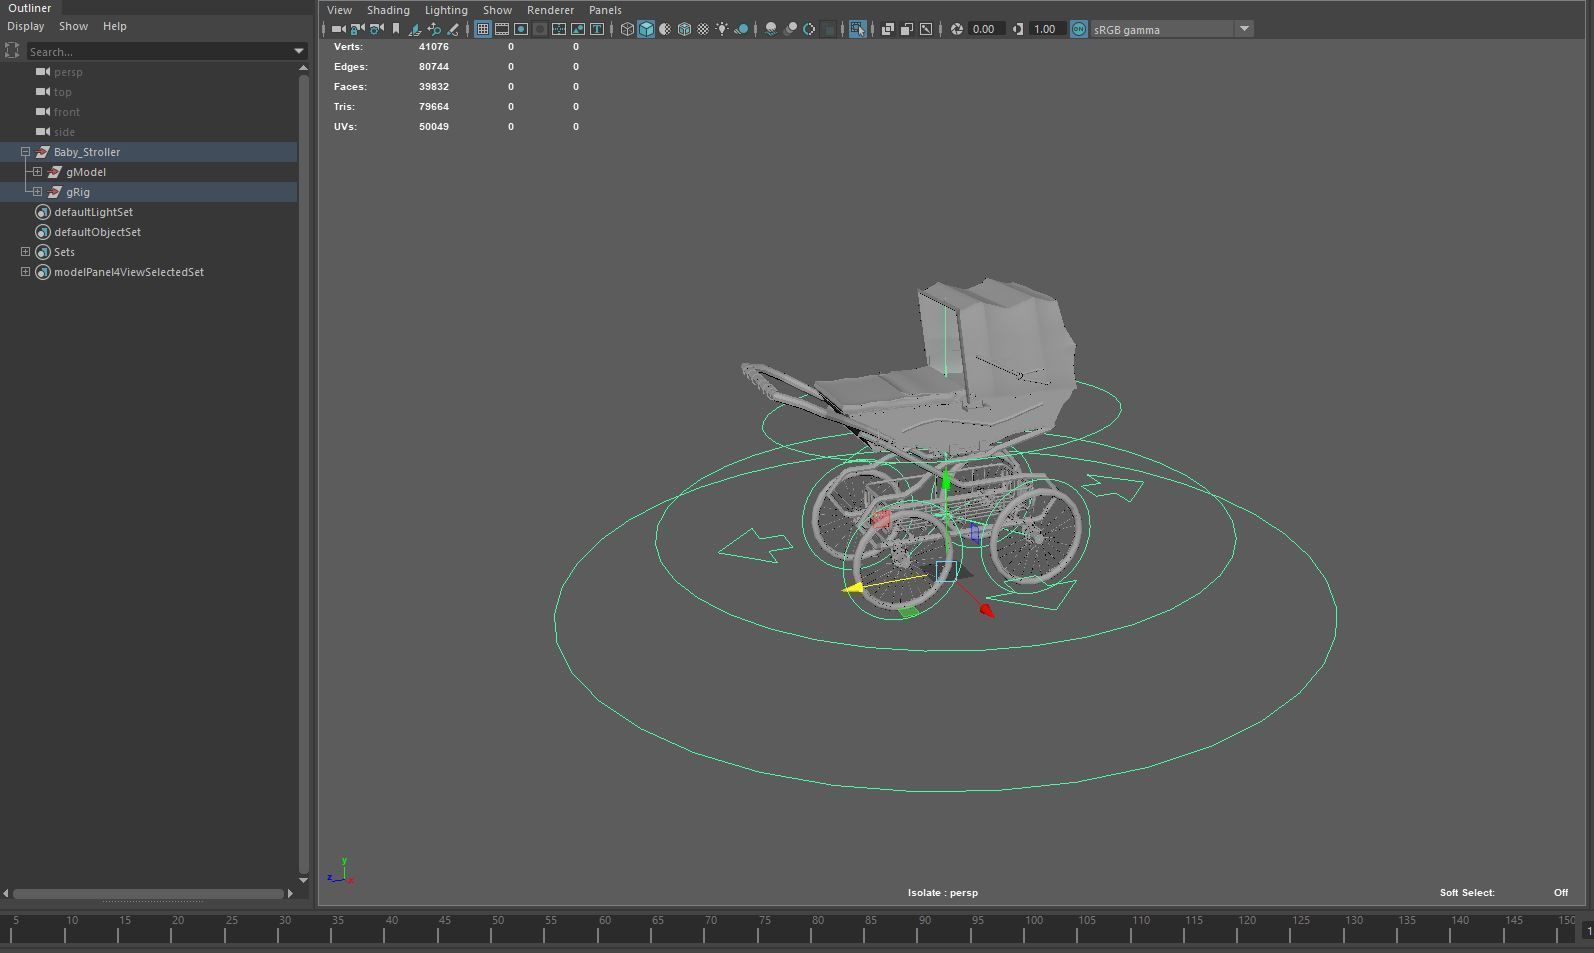Click the Motion Blur icon
Viewport: 1594px width, 953px height.
pyautogui.click(x=790, y=29)
